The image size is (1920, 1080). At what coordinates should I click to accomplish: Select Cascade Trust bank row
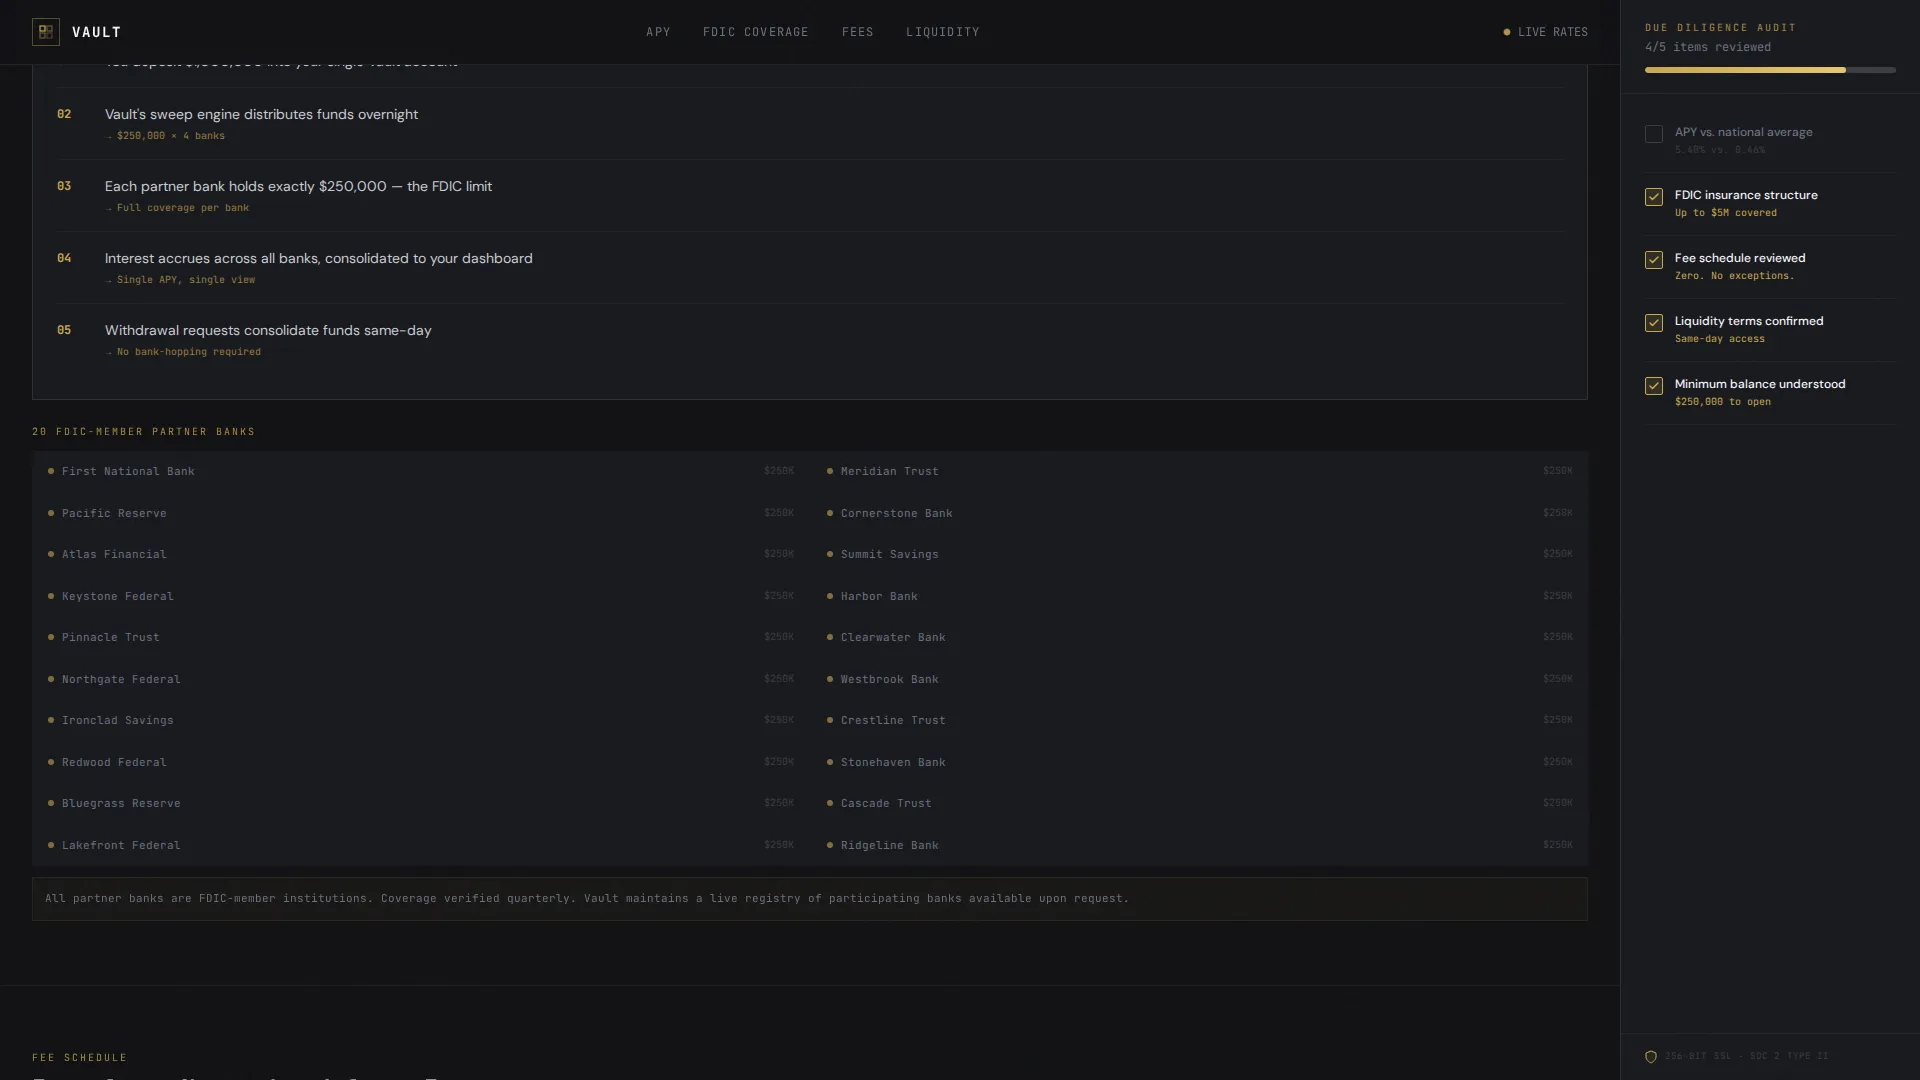pos(1199,803)
